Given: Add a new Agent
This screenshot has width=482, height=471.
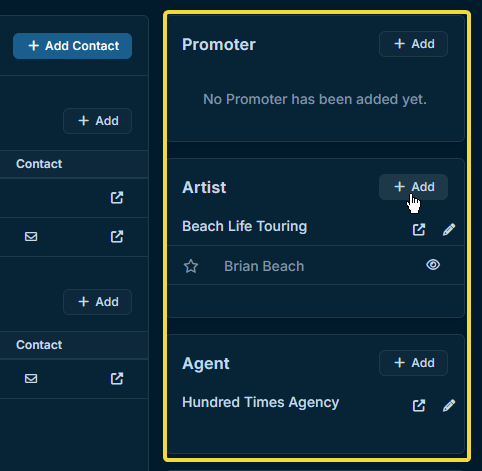Looking at the screenshot, I should coord(413,363).
